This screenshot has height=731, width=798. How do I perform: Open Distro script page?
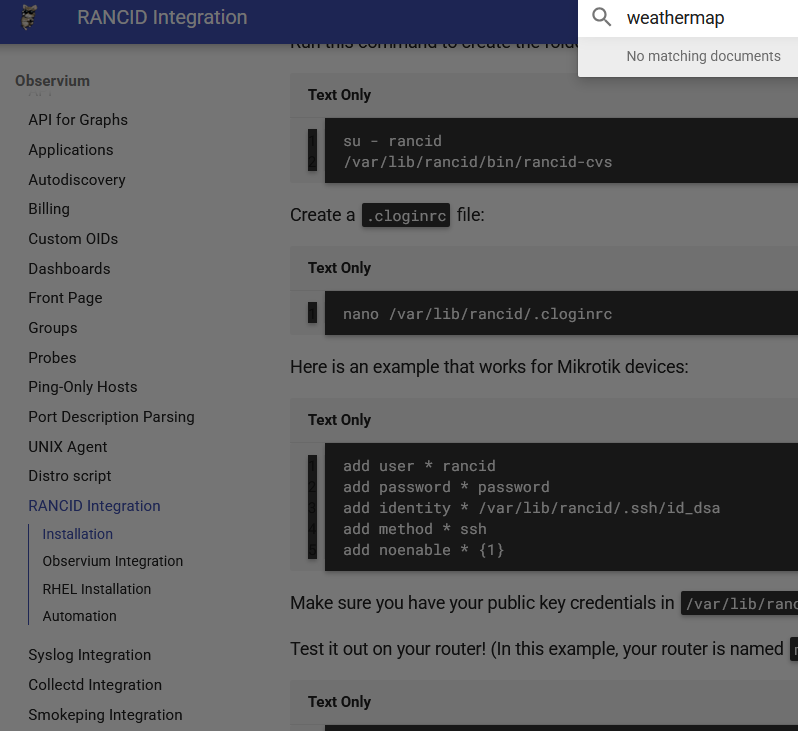pos(70,476)
